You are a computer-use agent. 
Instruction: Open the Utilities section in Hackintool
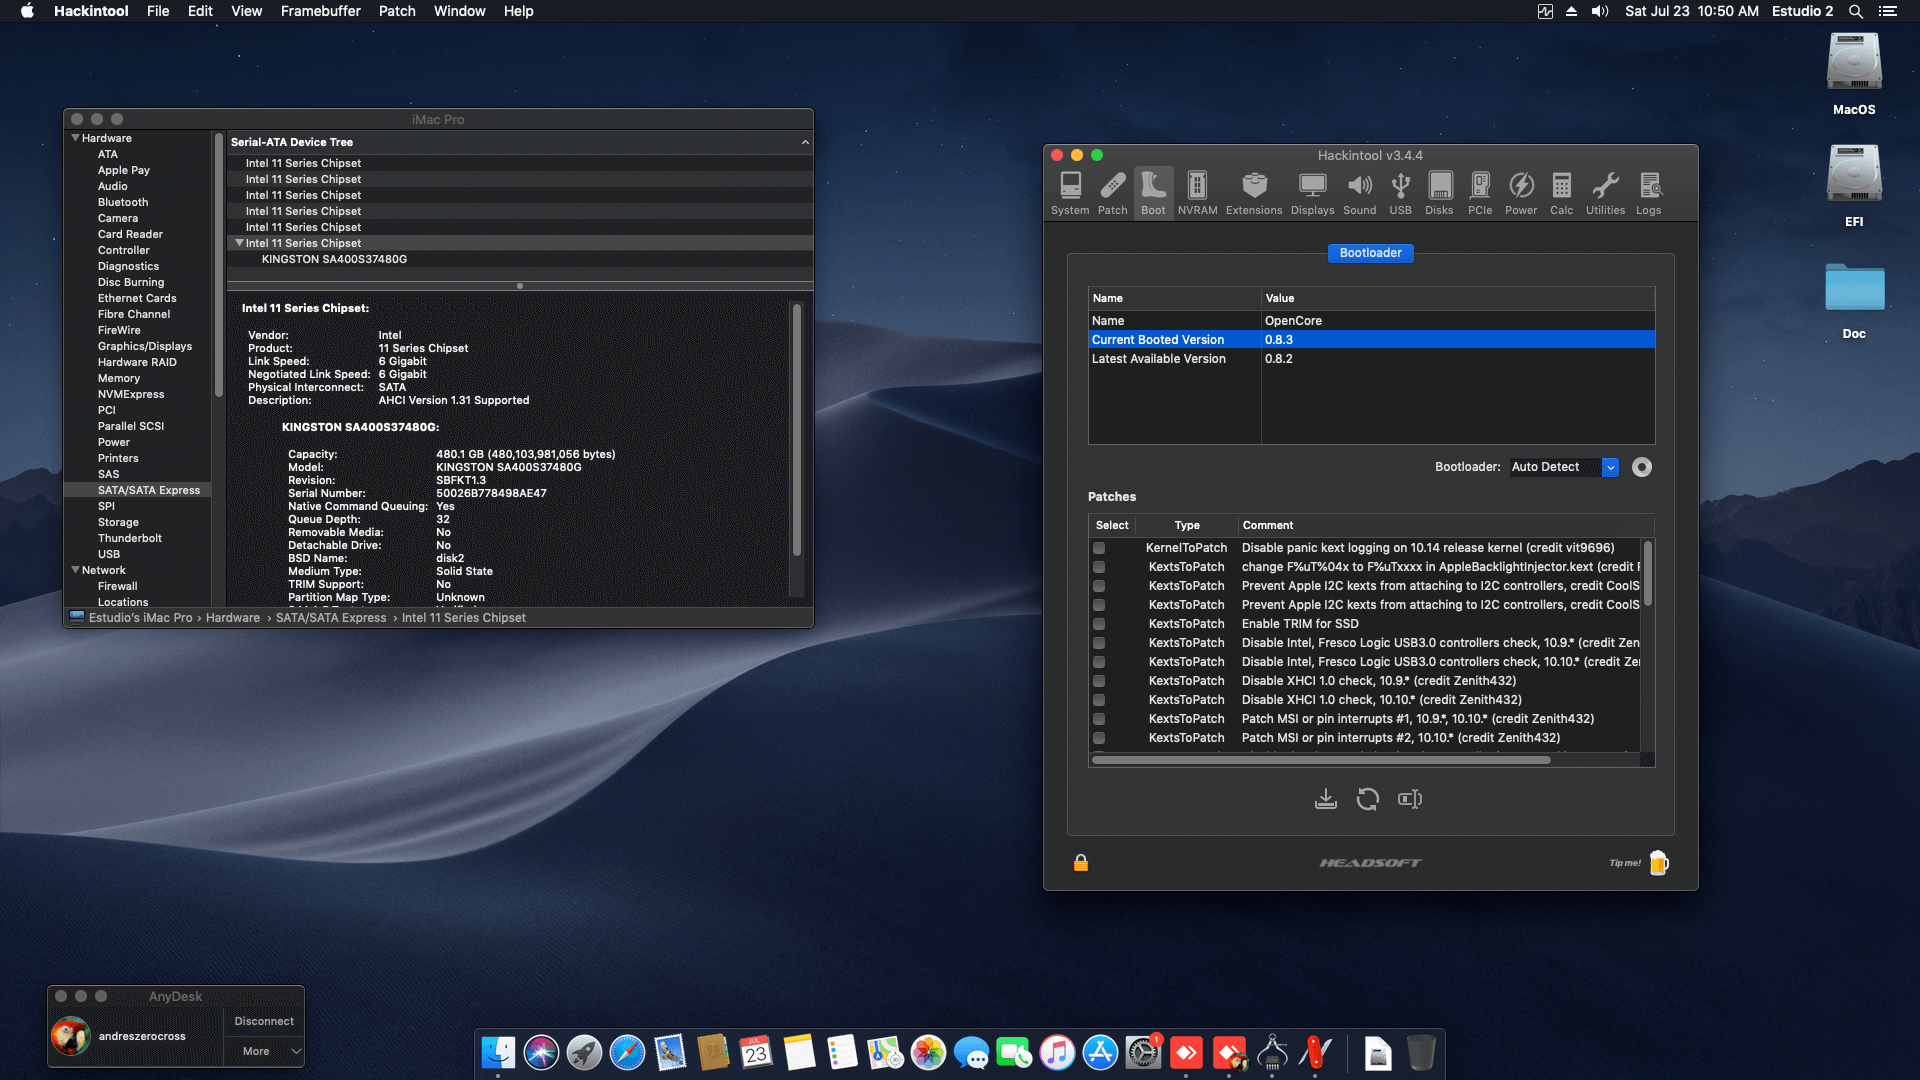pos(1605,193)
